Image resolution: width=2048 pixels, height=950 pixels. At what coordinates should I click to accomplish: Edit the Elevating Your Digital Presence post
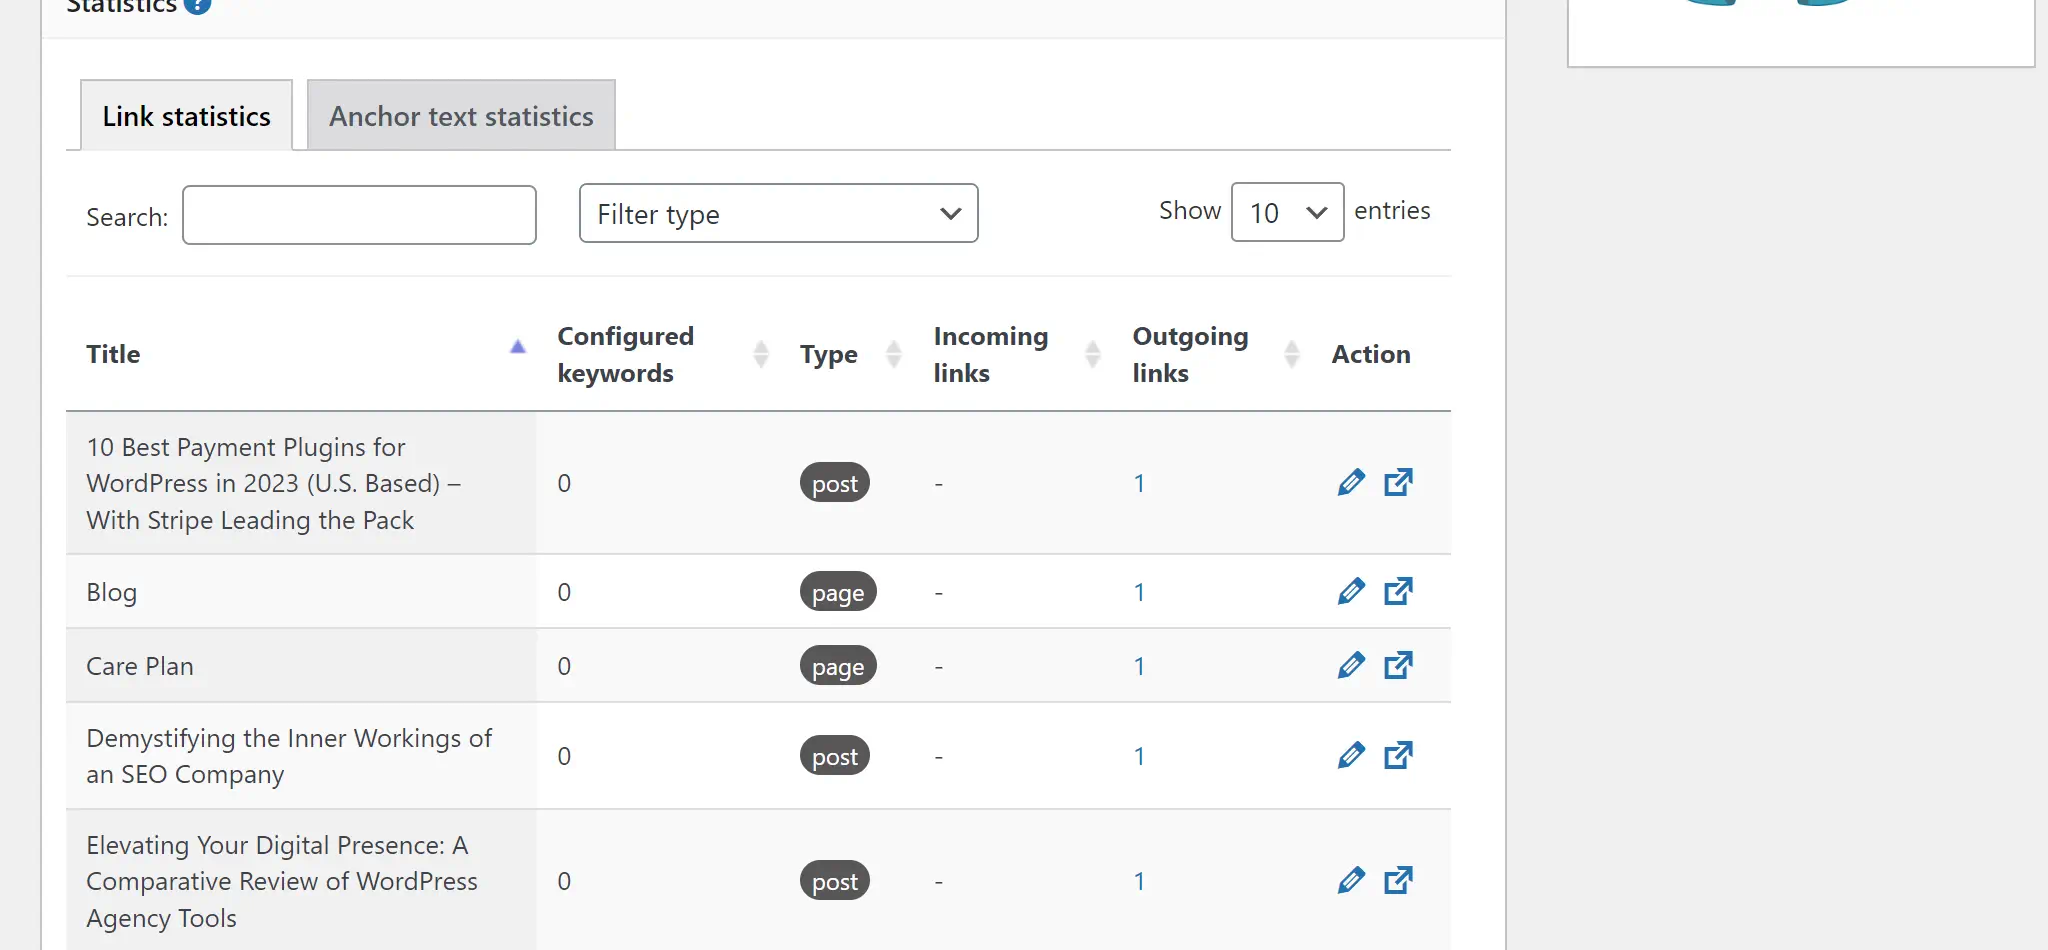pos(1351,880)
